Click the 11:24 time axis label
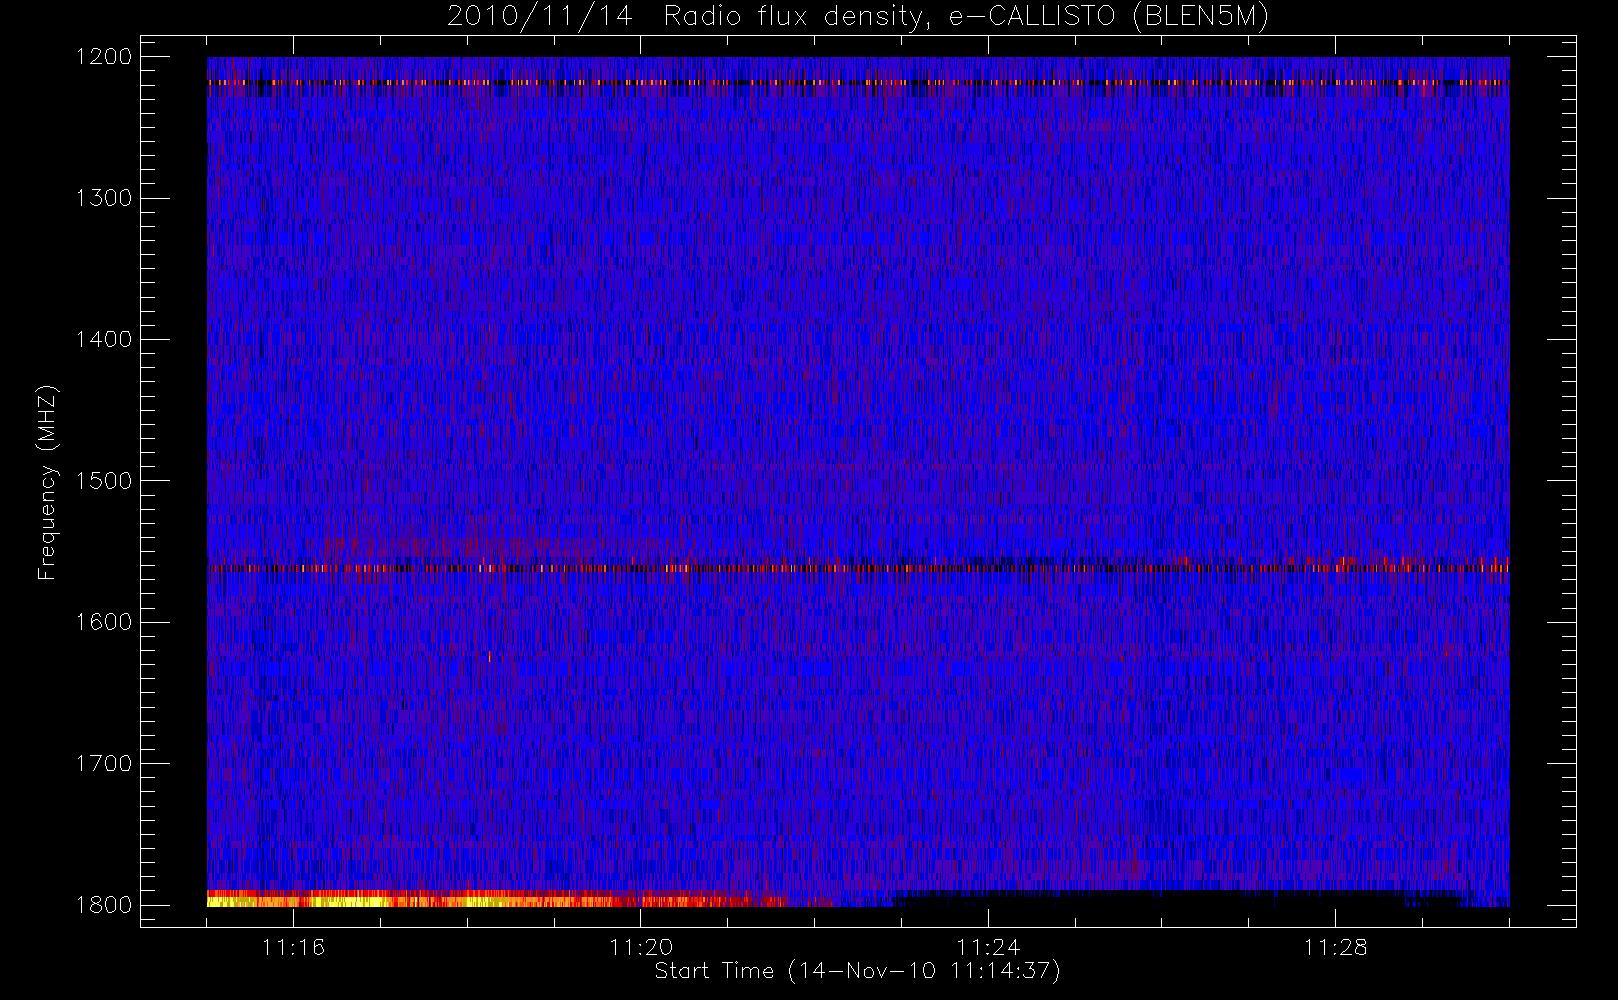The image size is (1618, 1000). pyautogui.click(x=988, y=947)
